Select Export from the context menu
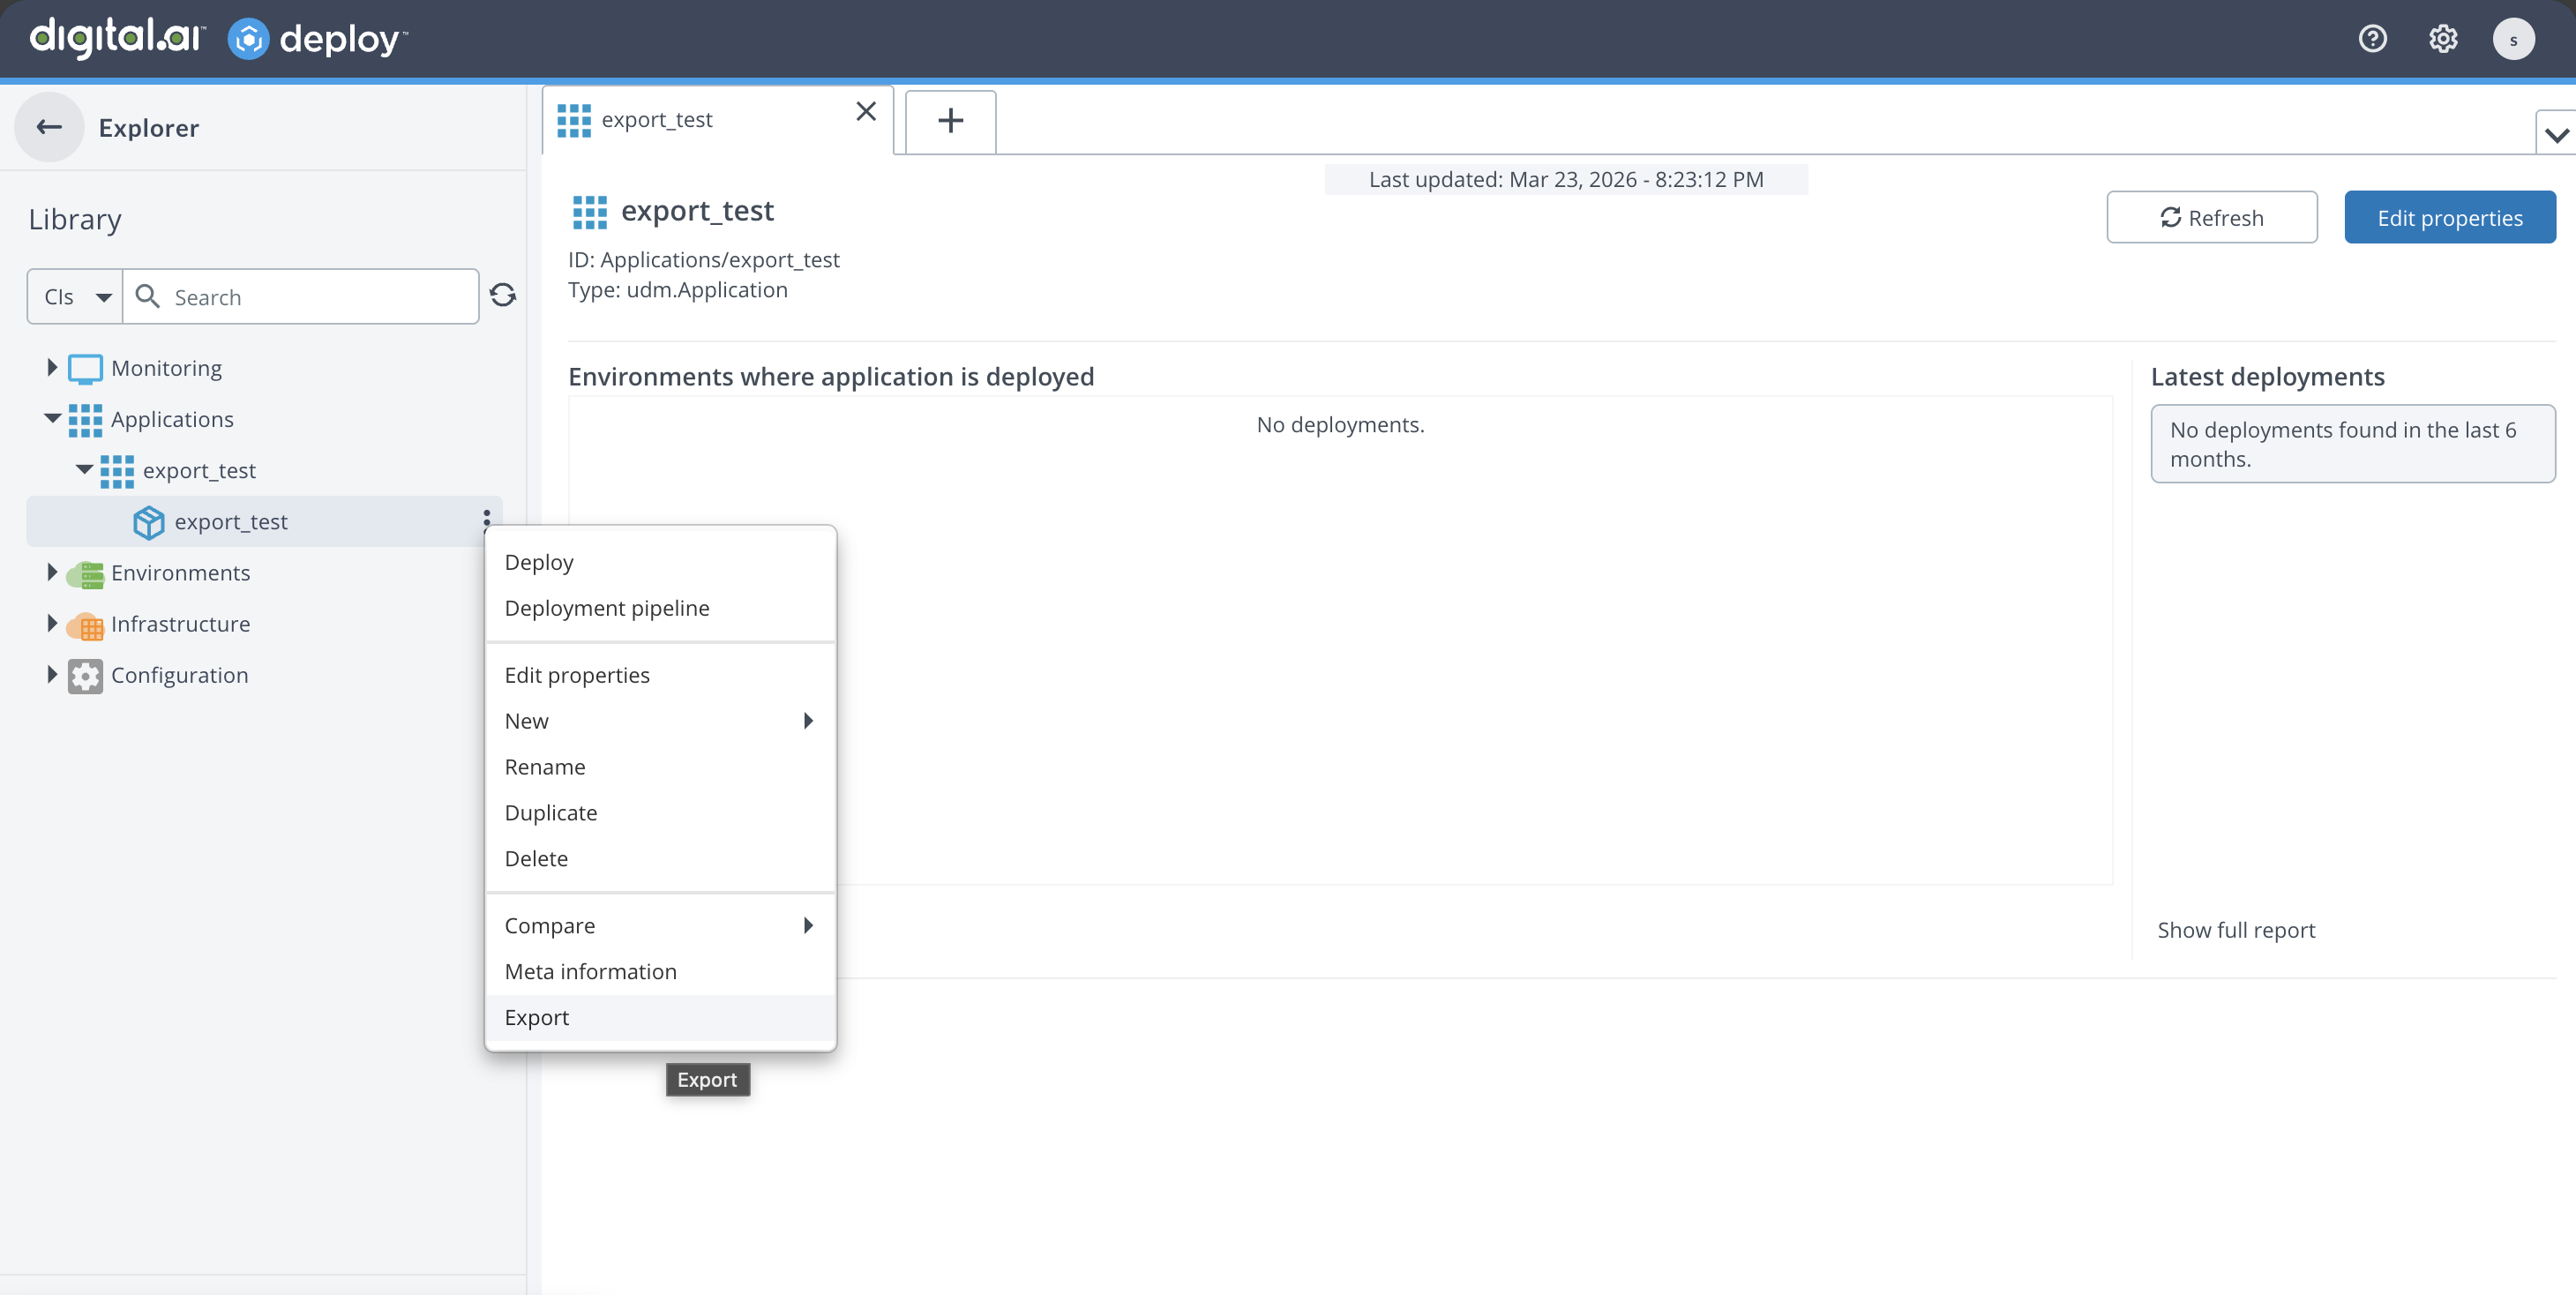The height and width of the screenshot is (1295, 2576). (x=537, y=1017)
